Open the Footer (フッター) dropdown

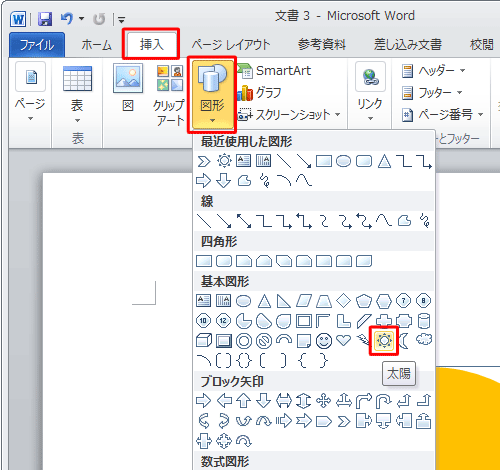(432, 92)
